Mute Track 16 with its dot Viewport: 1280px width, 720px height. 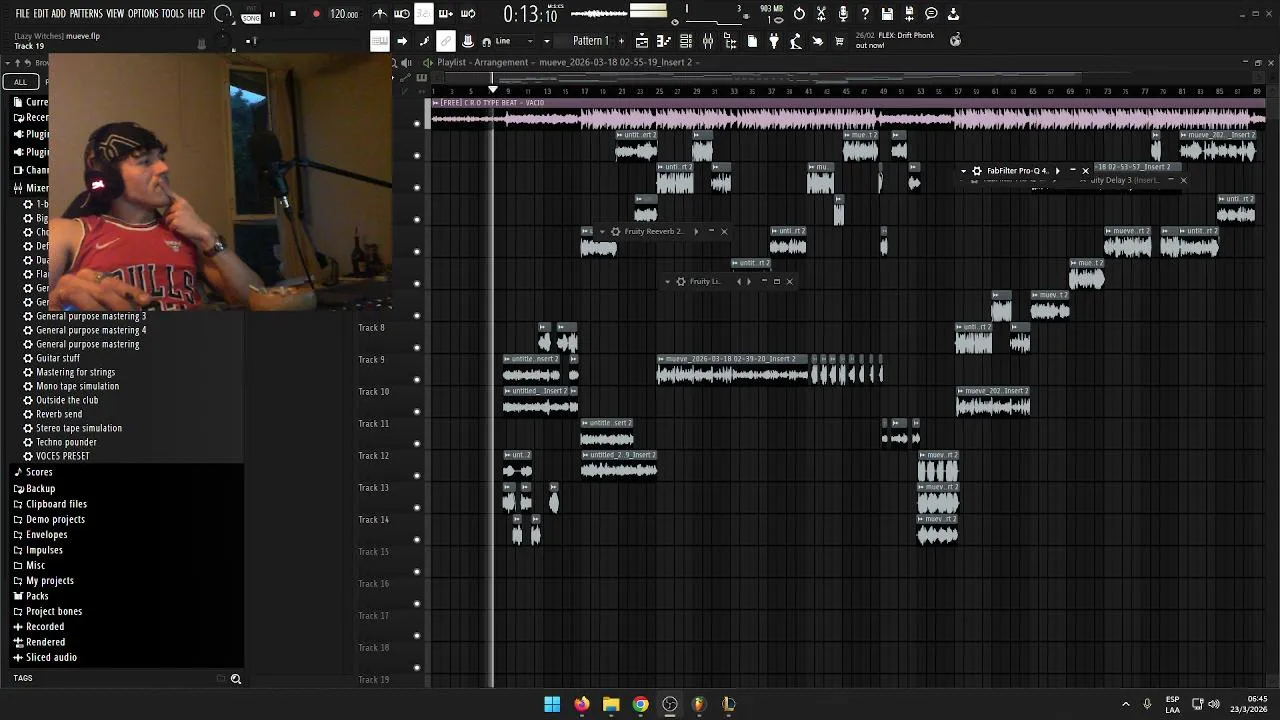(x=417, y=603)
